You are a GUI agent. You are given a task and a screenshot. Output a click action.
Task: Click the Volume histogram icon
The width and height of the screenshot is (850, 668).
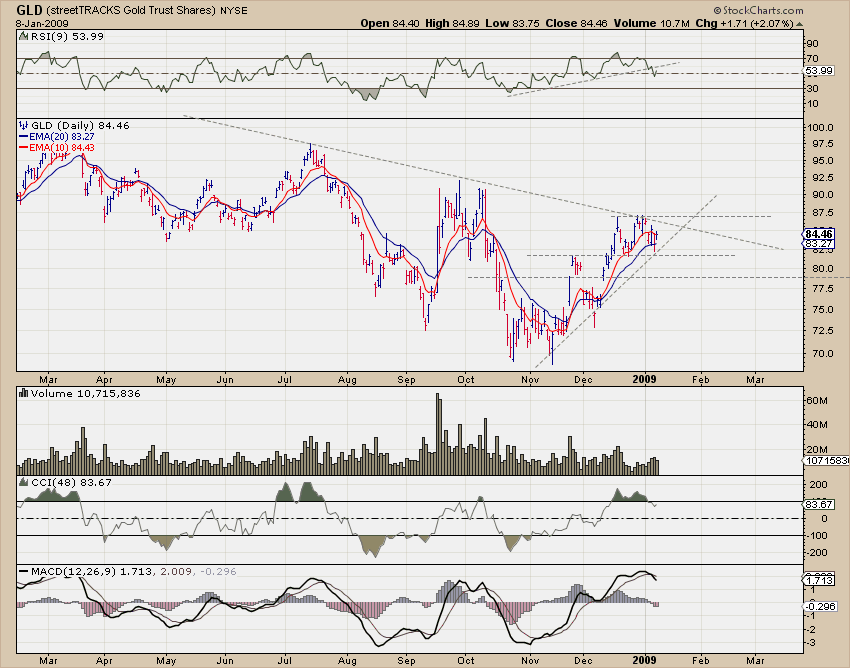pos(23,393)
